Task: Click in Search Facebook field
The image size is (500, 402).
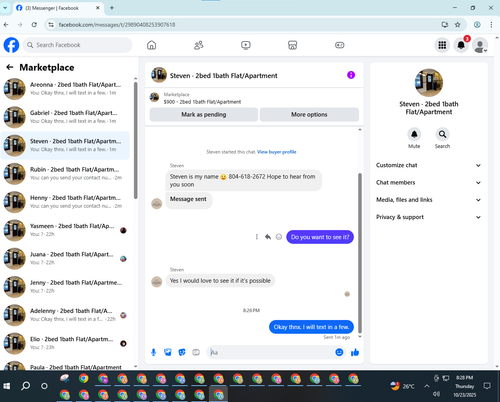Action: click(x=77, y=45)
